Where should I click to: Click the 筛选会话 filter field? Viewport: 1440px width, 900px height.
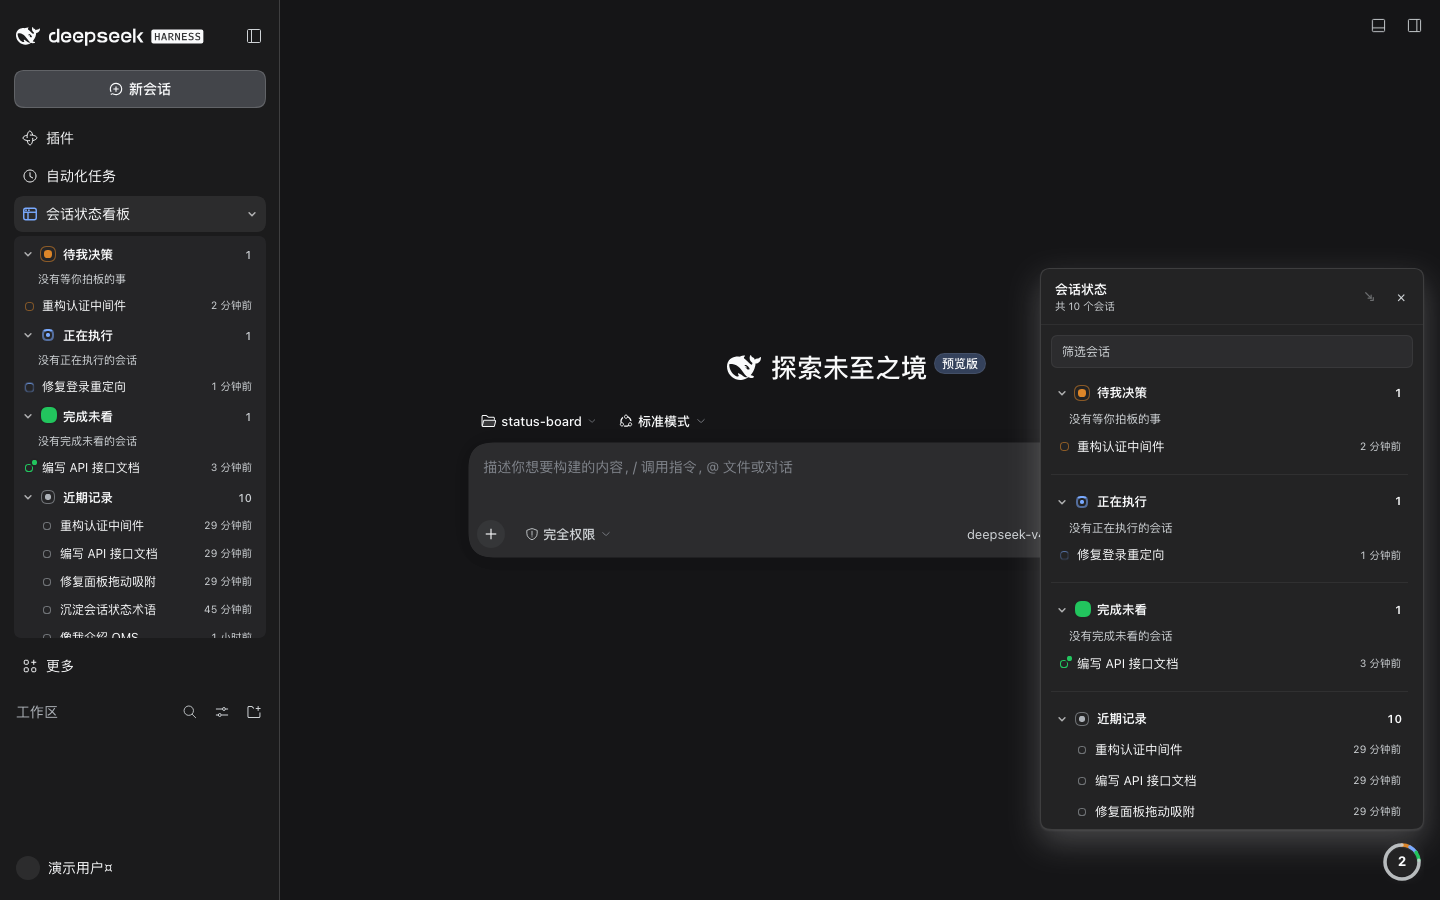click(x=1232, y=351)
